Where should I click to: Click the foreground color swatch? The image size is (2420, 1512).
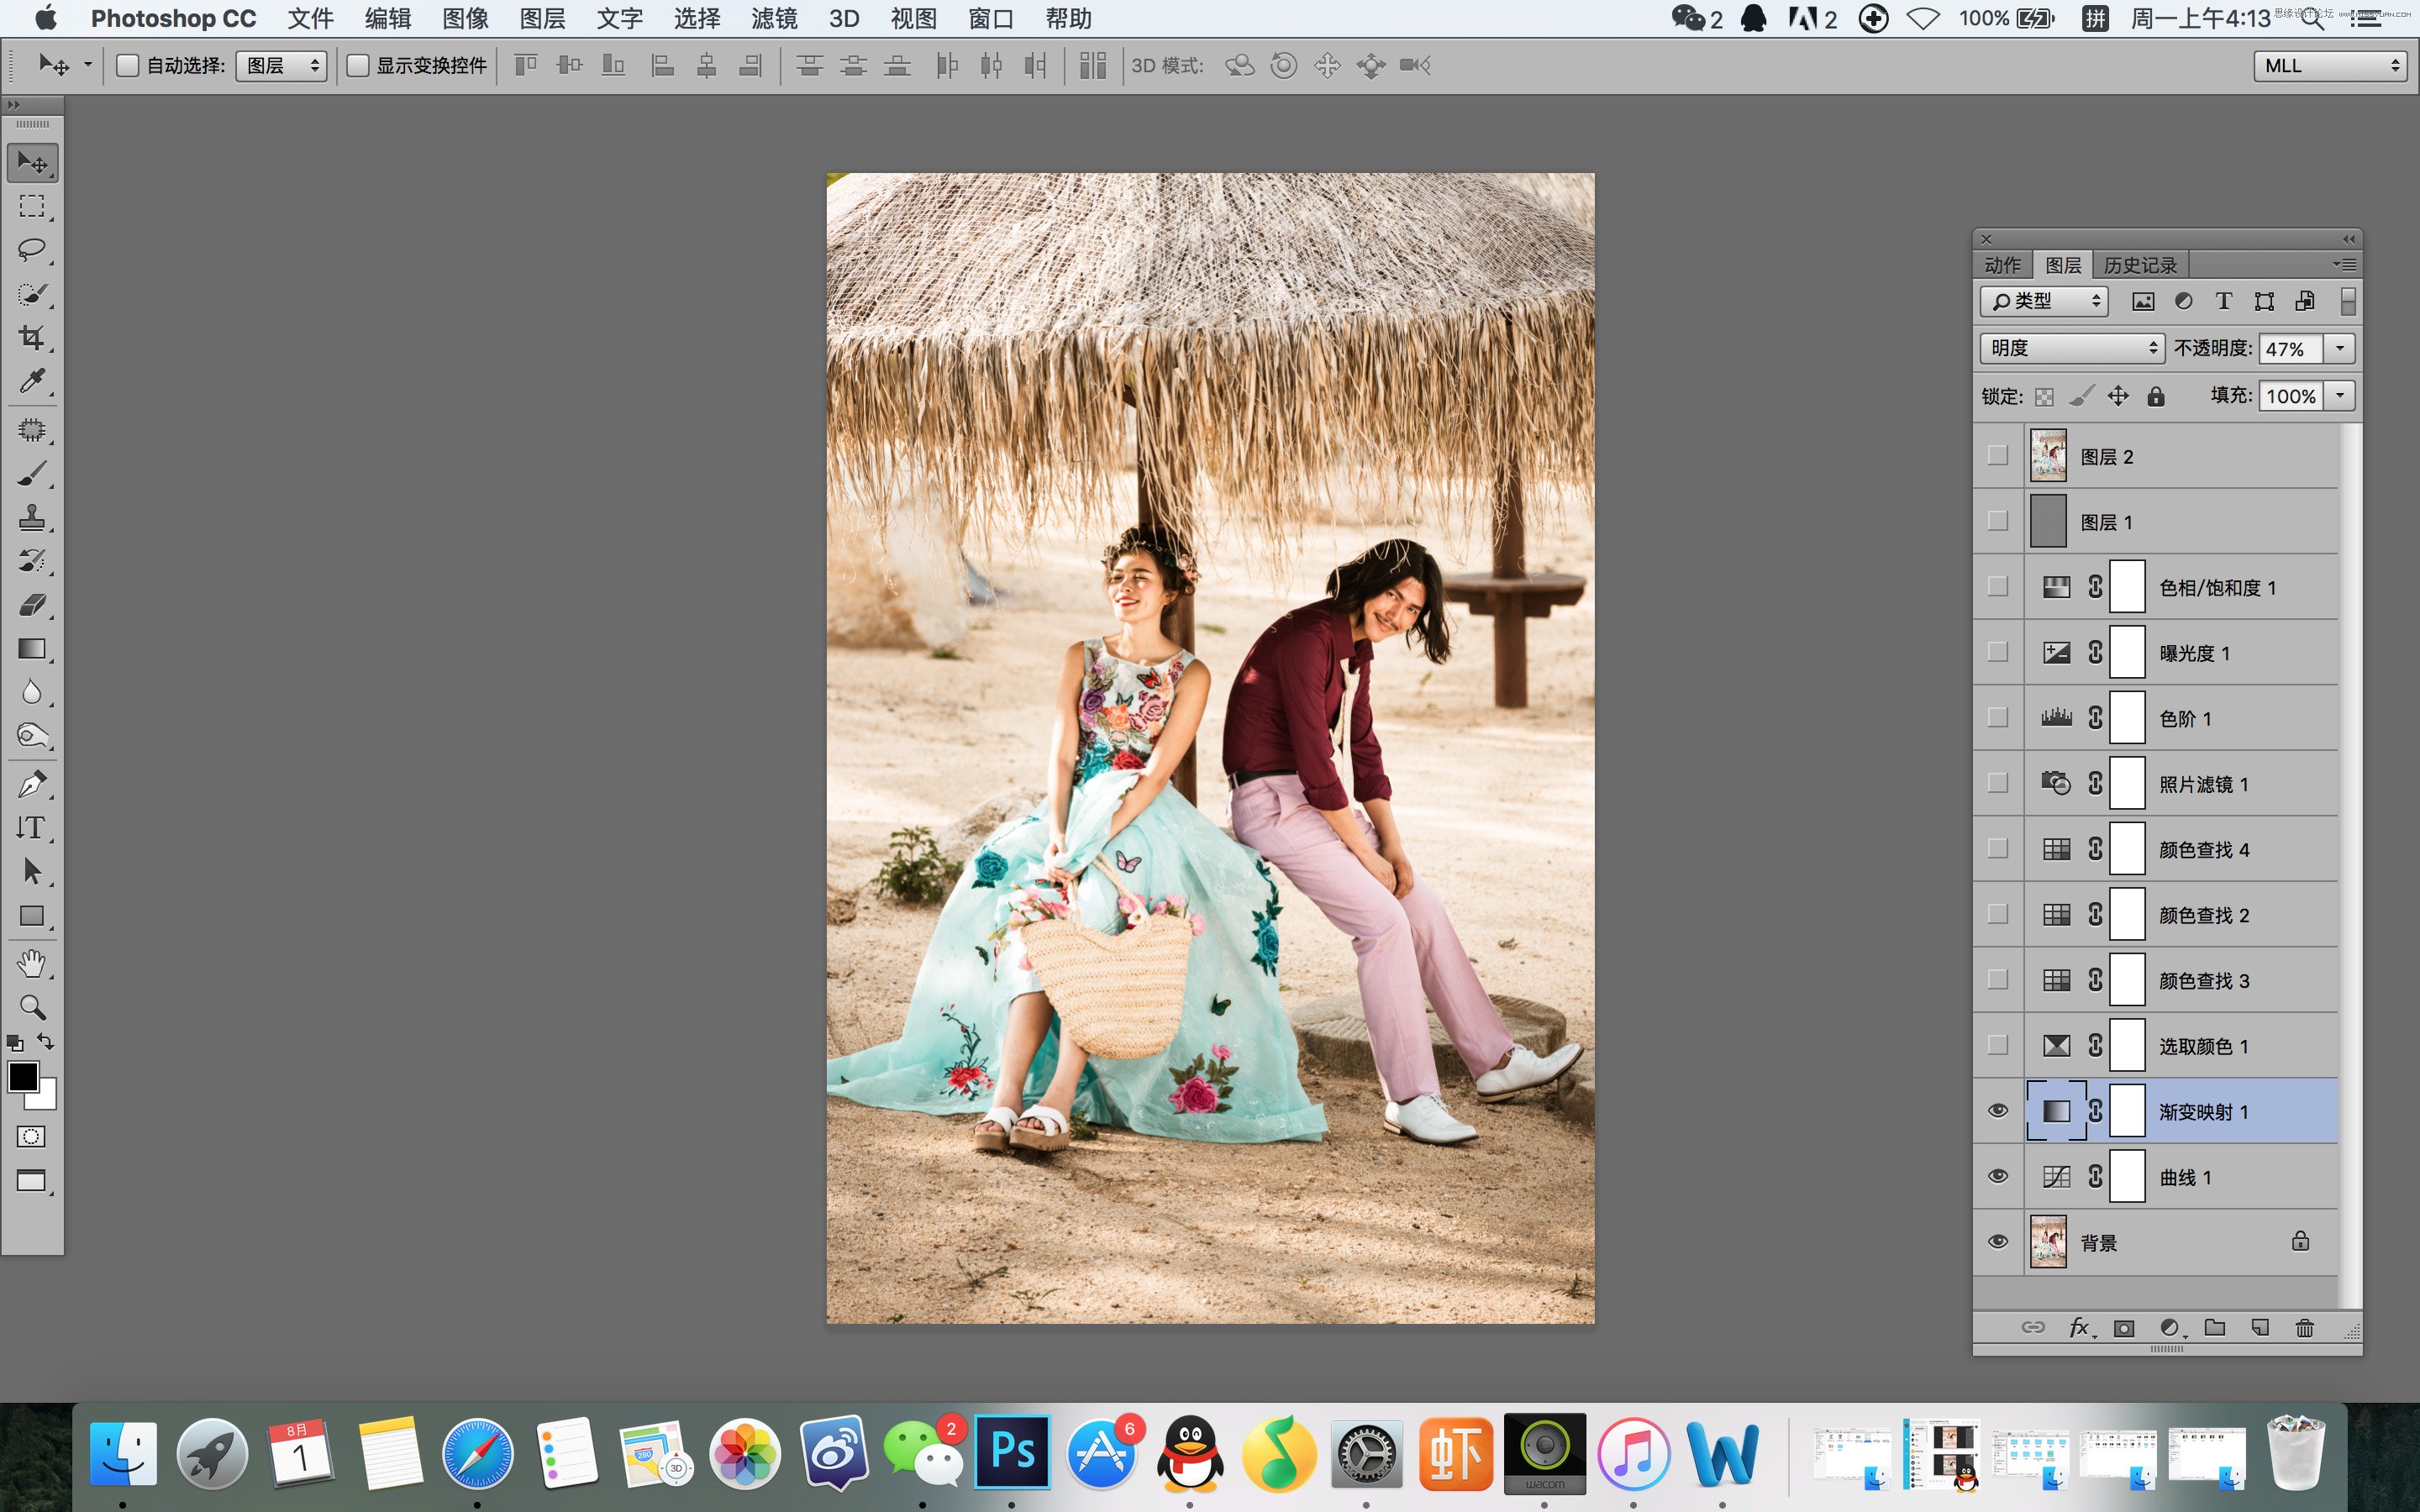coord(23,1077)
